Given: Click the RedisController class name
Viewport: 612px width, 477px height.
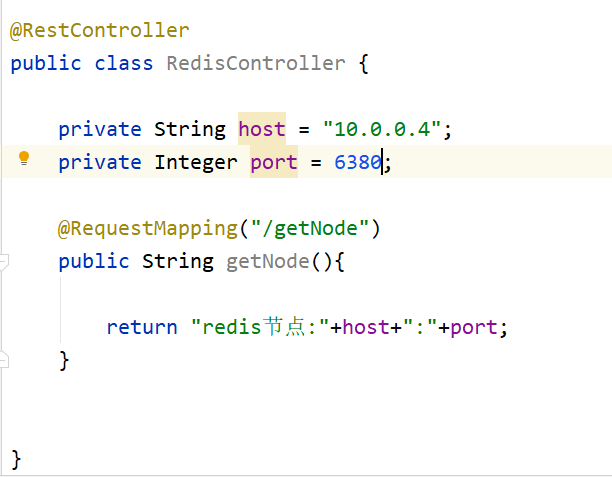Looking at the screenshot, I should [x=256, y=63].
